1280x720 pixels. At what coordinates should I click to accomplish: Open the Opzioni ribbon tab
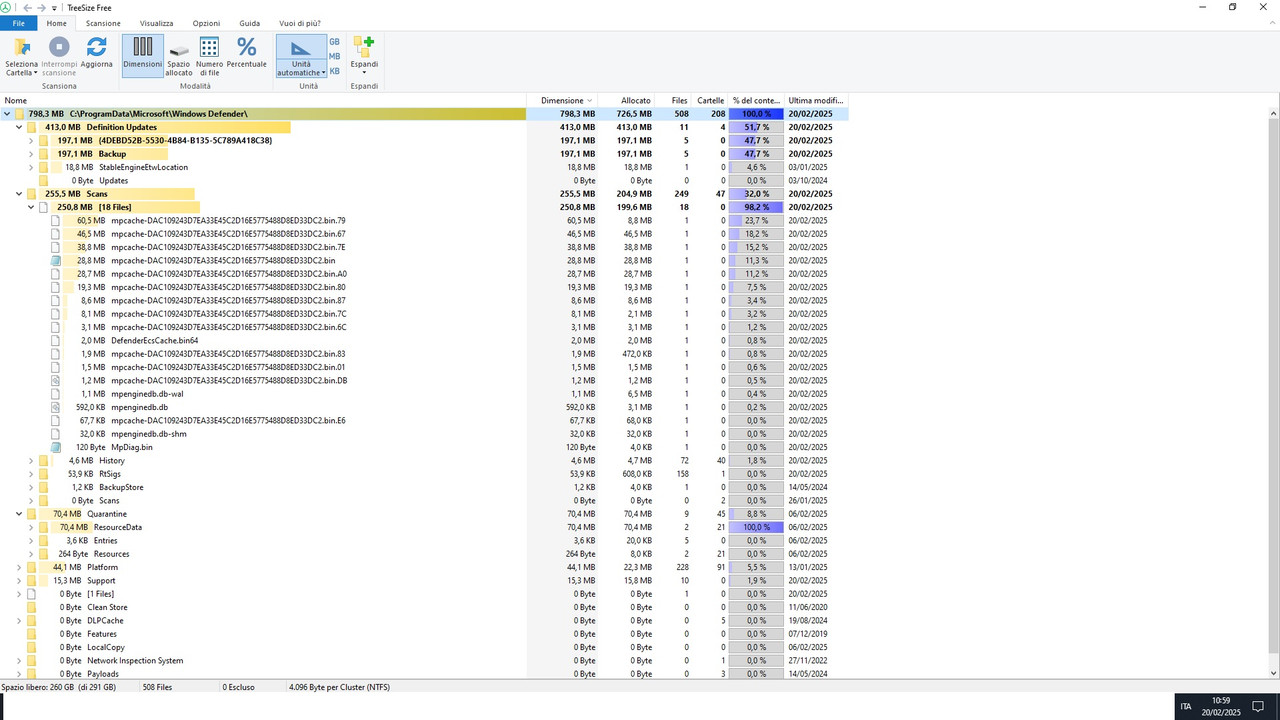click(x=206, y=23)
